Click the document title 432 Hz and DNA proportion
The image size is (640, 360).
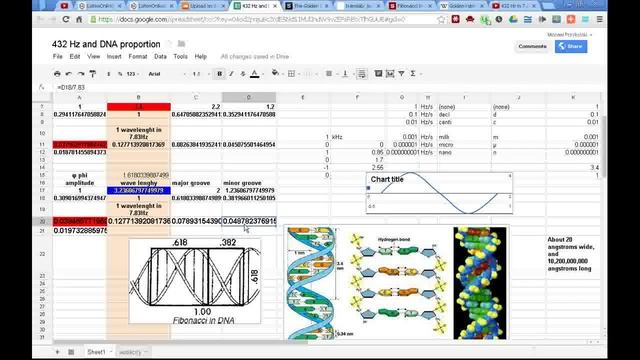(x=106, y=44)
